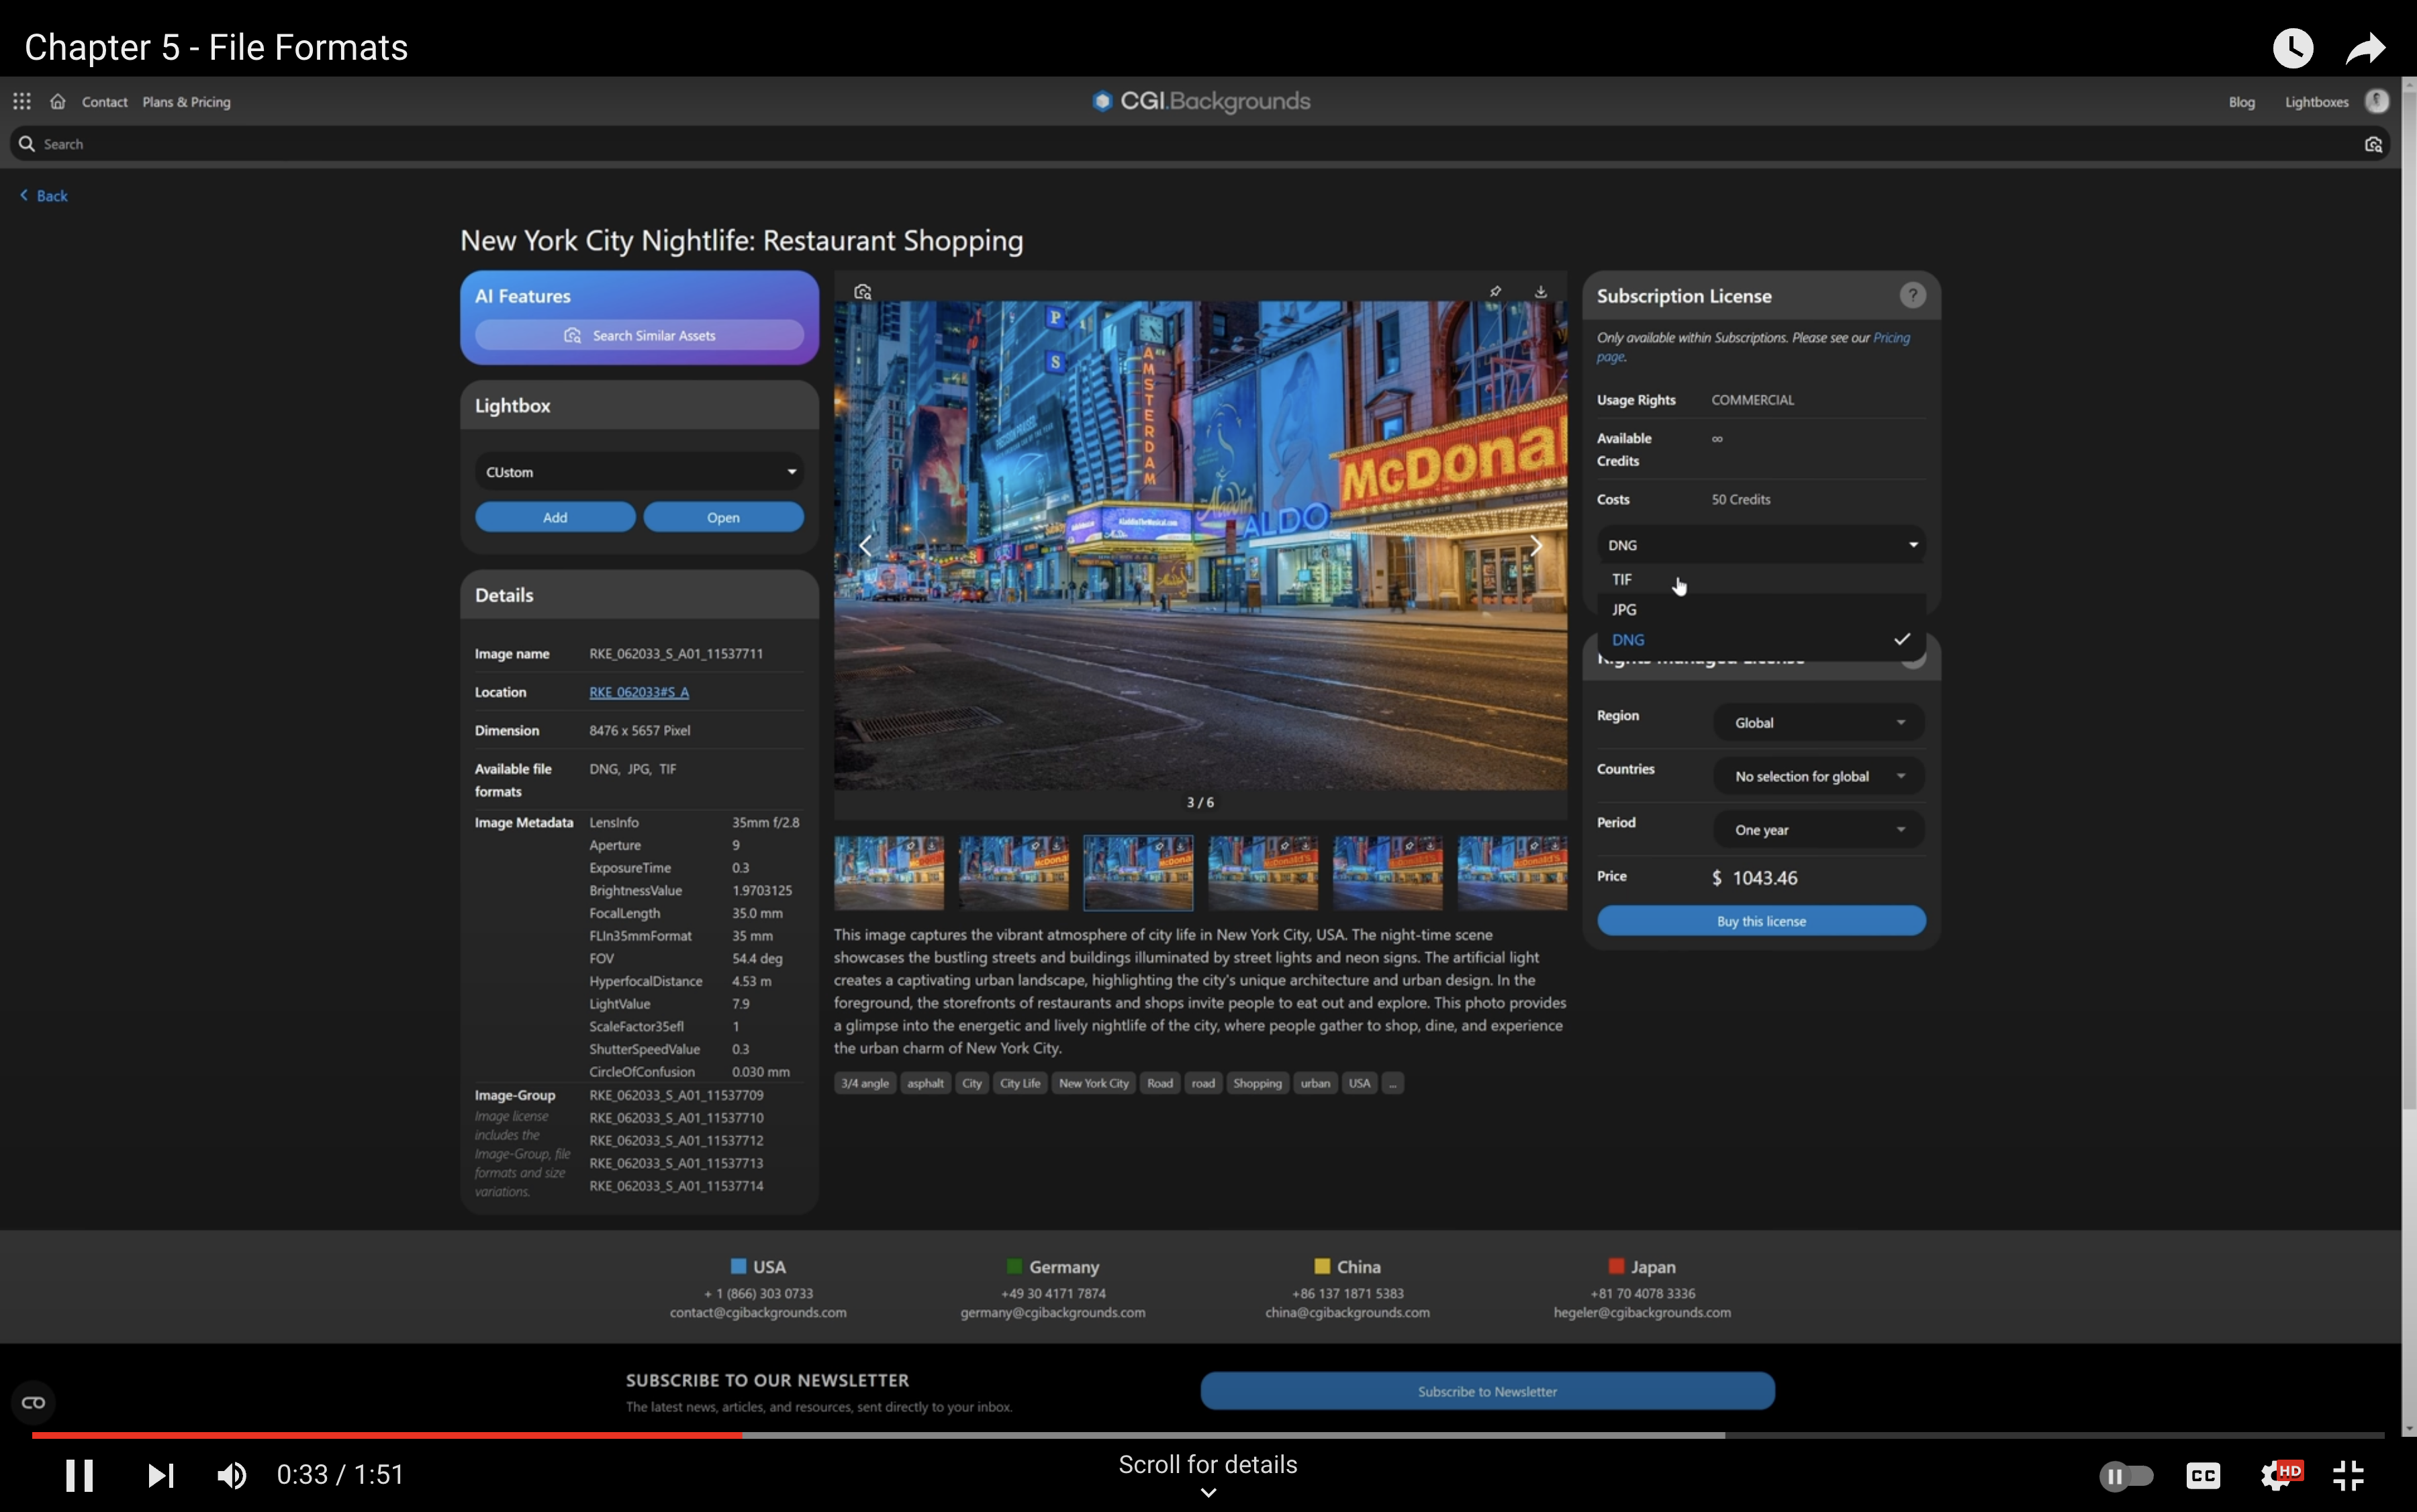Screen dimensions: 2417x1512
Task: Click the Buy this license button
Action: (1759, 920)
